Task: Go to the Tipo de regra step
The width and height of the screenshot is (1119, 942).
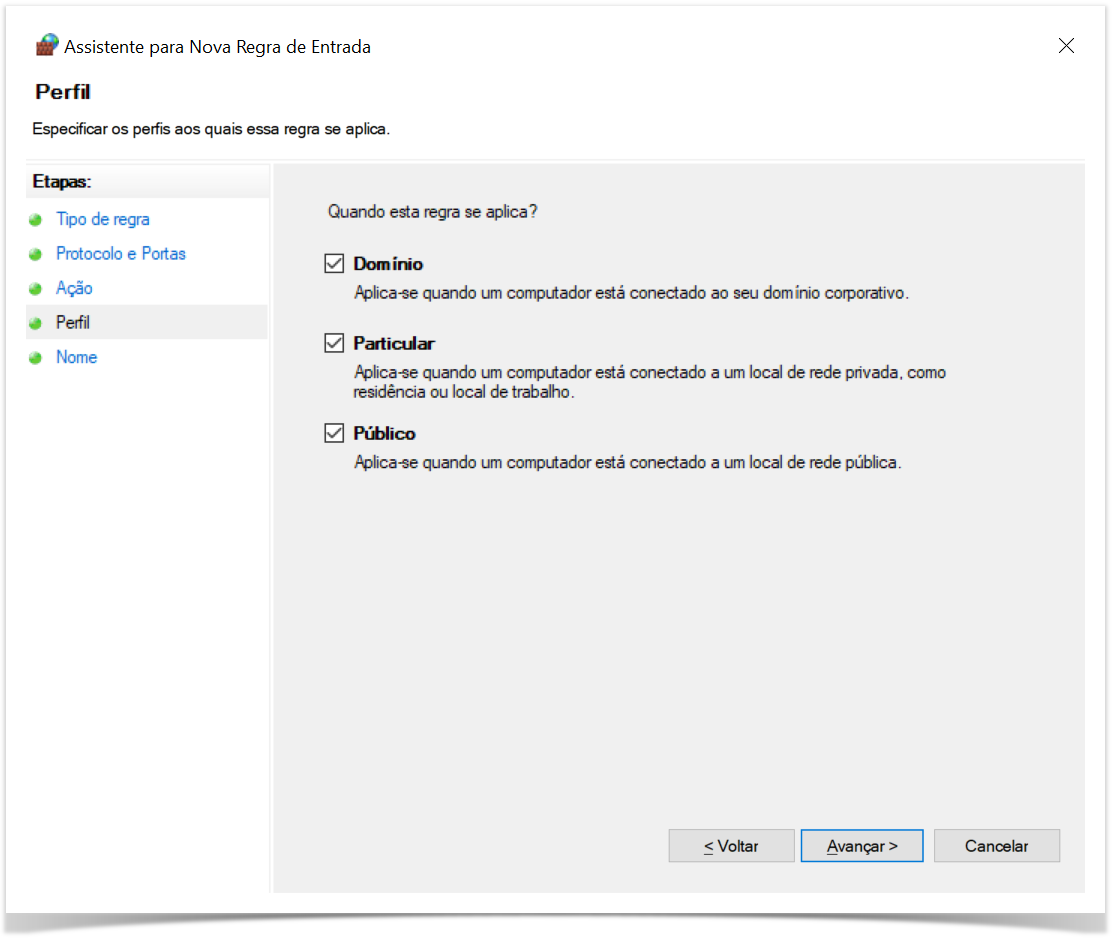Action: click(102, 220)
